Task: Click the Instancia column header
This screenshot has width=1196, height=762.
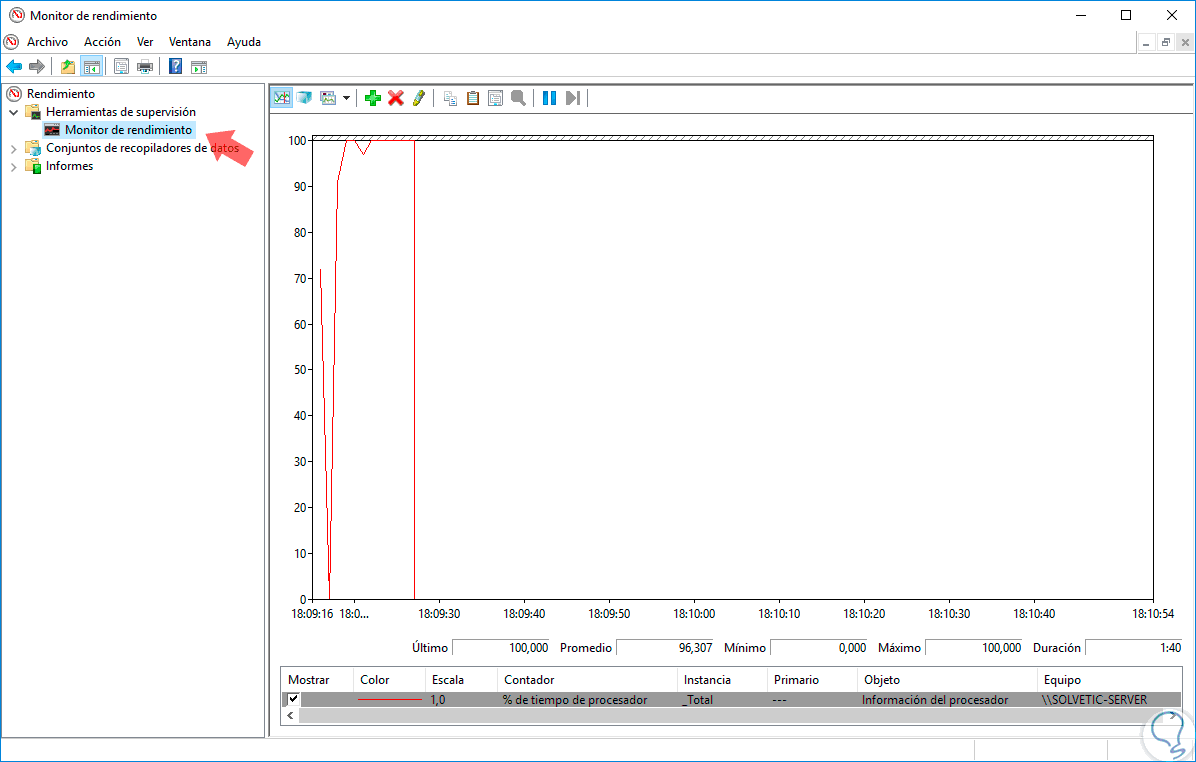Action: coord(722,680)
